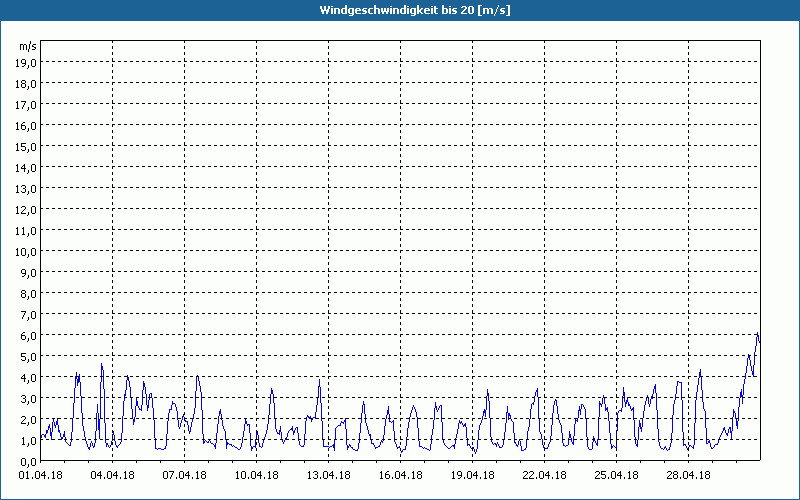Screen dimensions: 800x500
Task: Click the 3,0 y-axis label
Action: (x=29, y=398)
